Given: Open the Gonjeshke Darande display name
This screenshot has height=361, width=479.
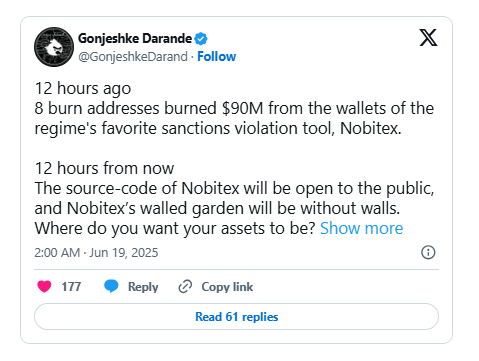Looking at the screenshot, I should 135,39.
